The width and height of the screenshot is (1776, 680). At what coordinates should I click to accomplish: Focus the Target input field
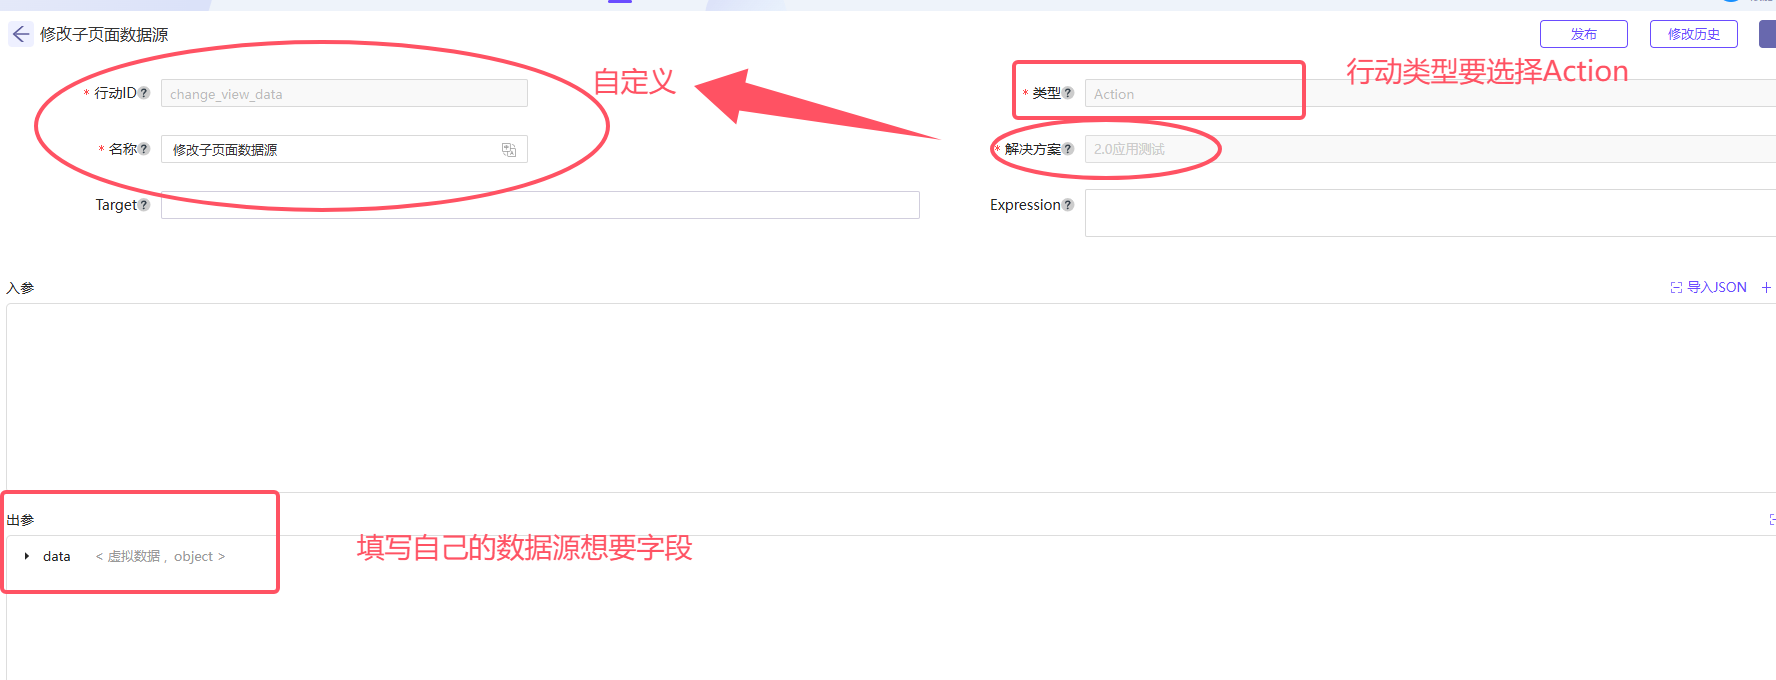[540, 205]
